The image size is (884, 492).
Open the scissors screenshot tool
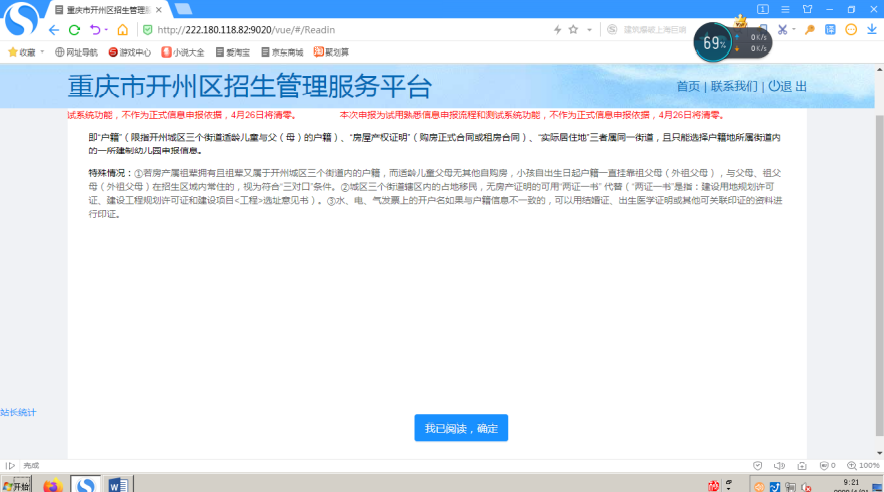783,30
